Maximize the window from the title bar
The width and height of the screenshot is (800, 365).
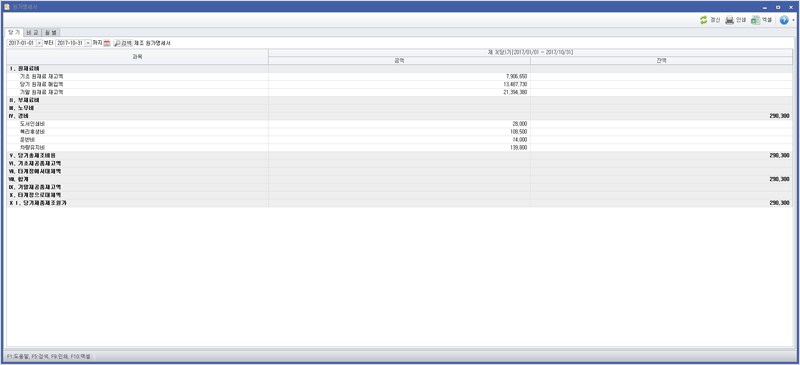tap(778, 7)
